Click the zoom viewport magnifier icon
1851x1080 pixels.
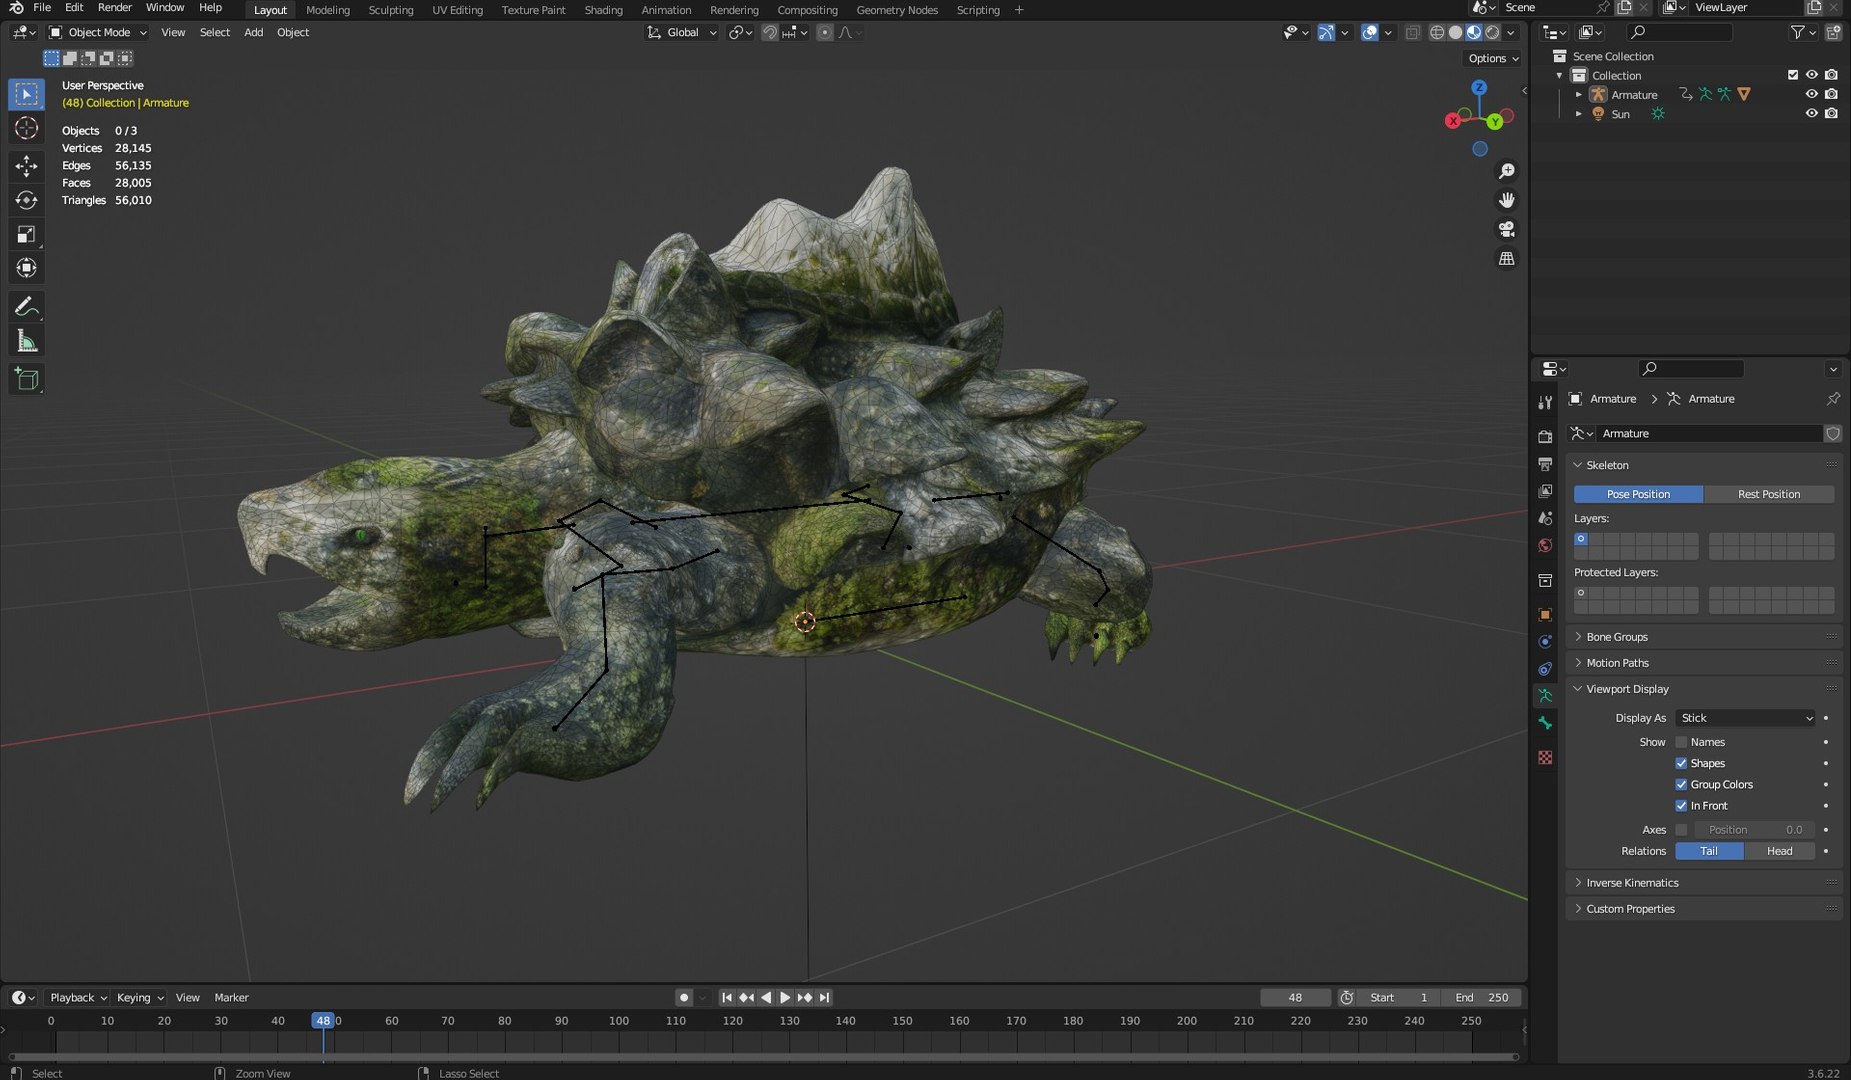(1506, 171)
